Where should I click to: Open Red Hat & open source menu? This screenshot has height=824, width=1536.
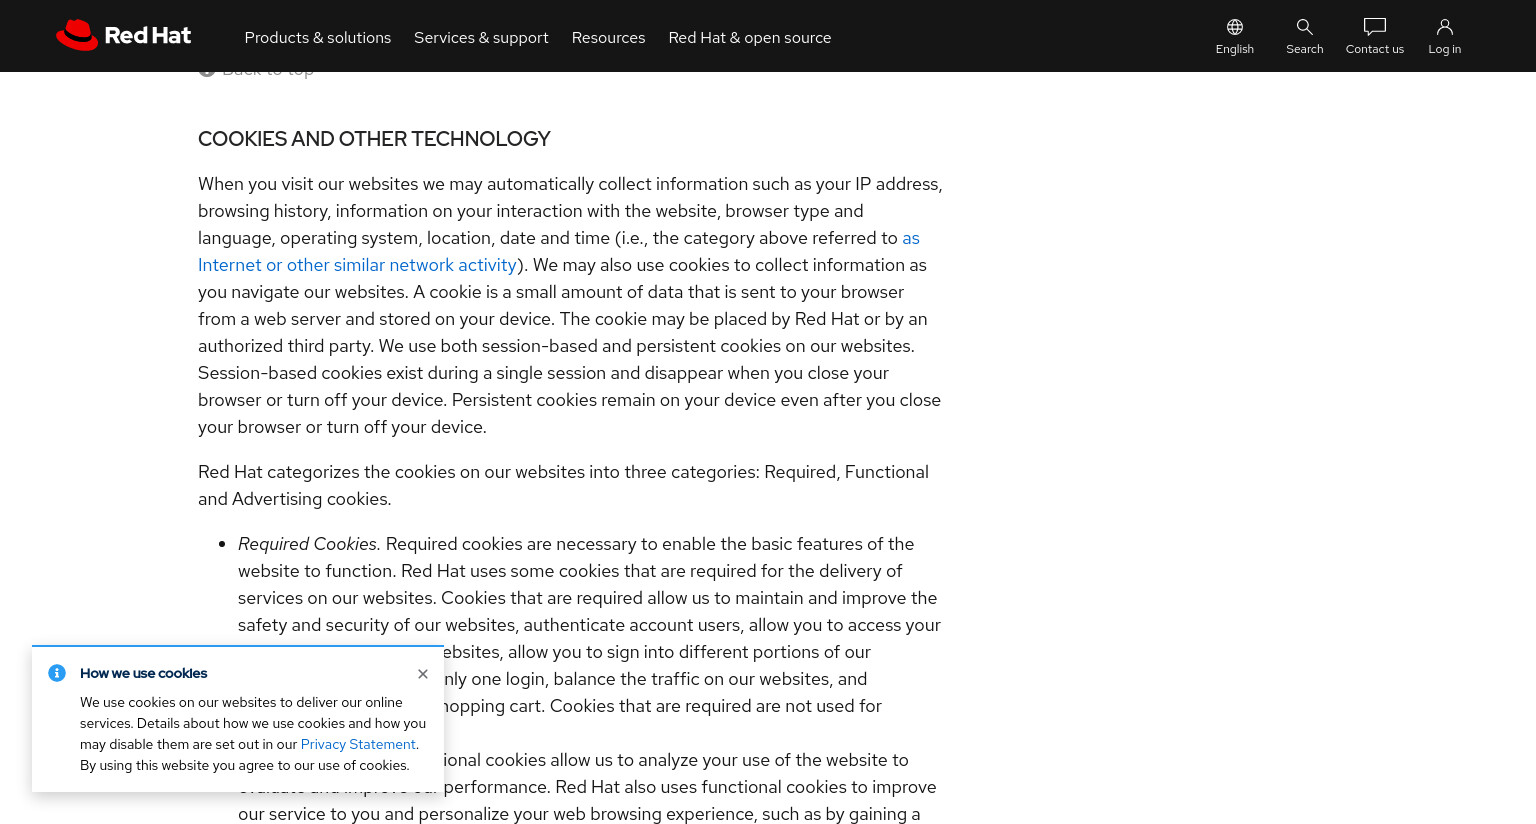750,37
